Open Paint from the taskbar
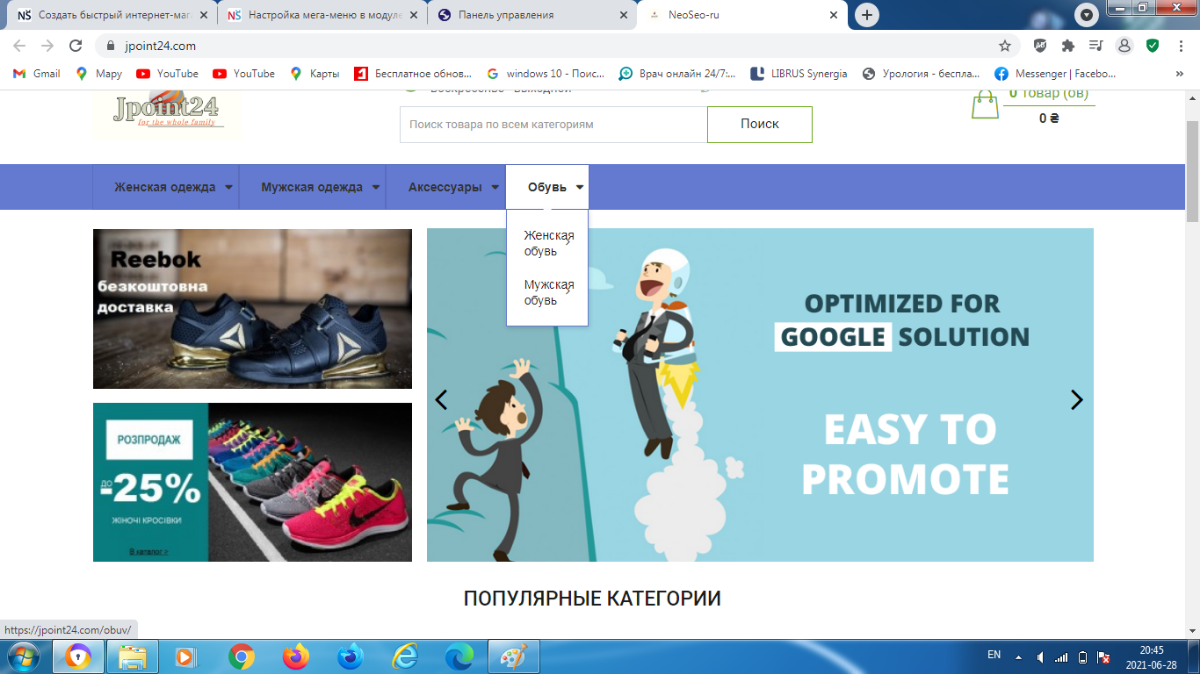This screenshot has width=1200, height=674. click(x=513, y=657)
